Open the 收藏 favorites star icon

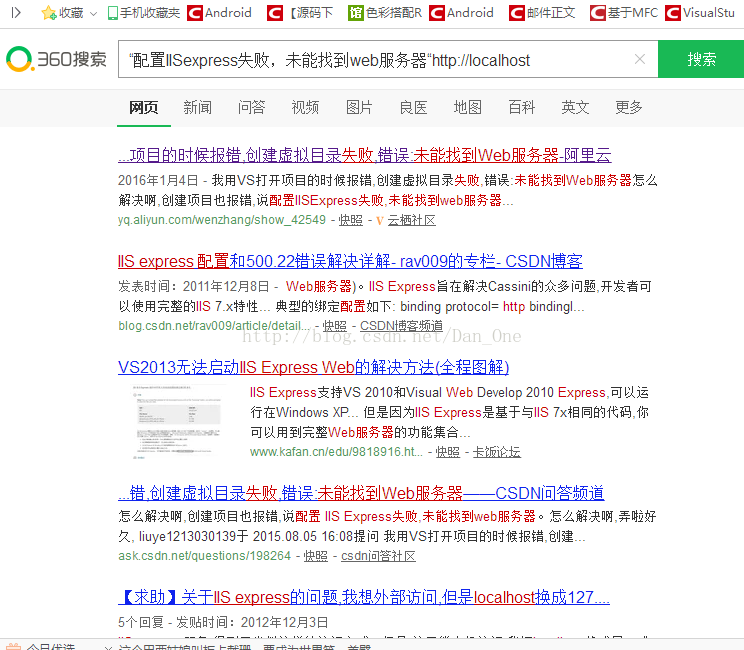coord(48,13)
